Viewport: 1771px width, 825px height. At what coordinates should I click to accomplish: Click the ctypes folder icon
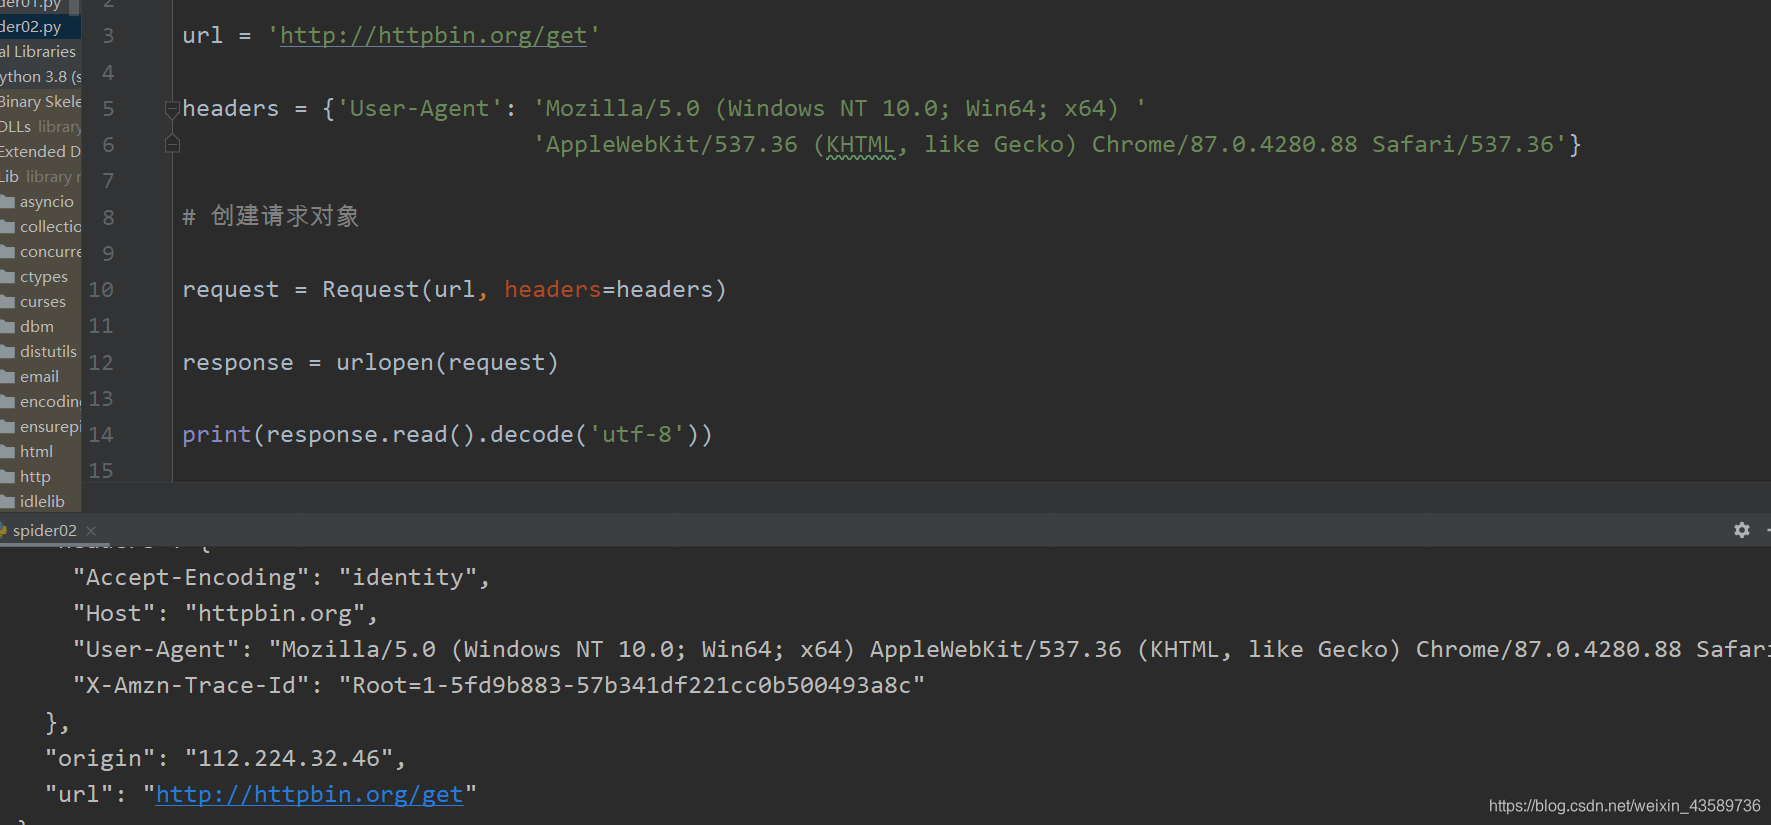coord(7,277)
